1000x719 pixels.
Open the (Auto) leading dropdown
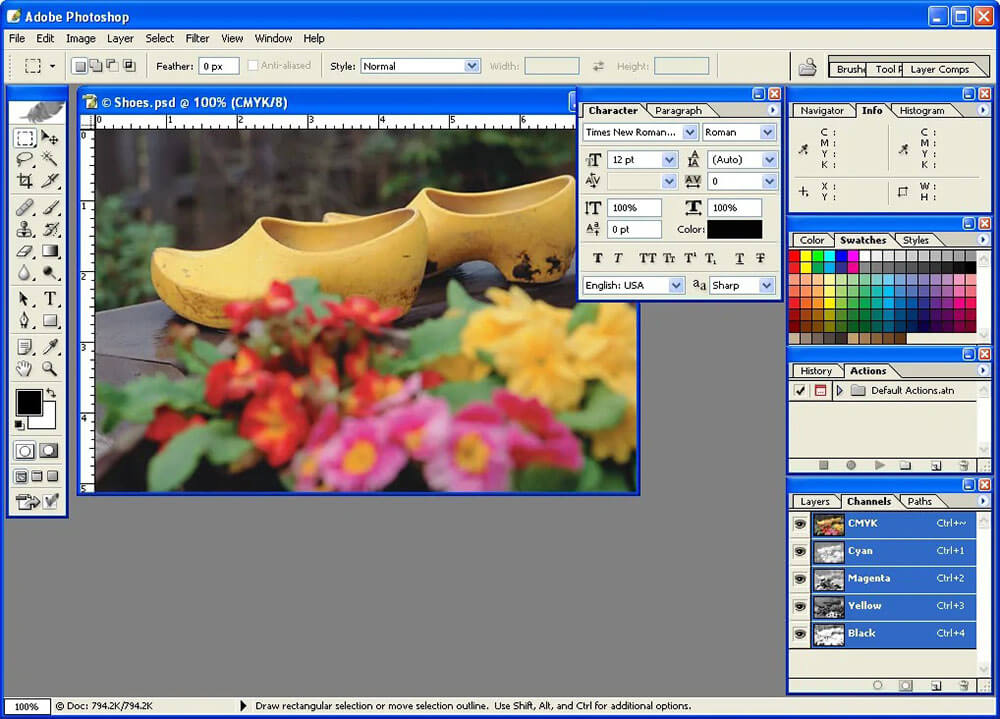pyautogui.click(x=770, y=159)
